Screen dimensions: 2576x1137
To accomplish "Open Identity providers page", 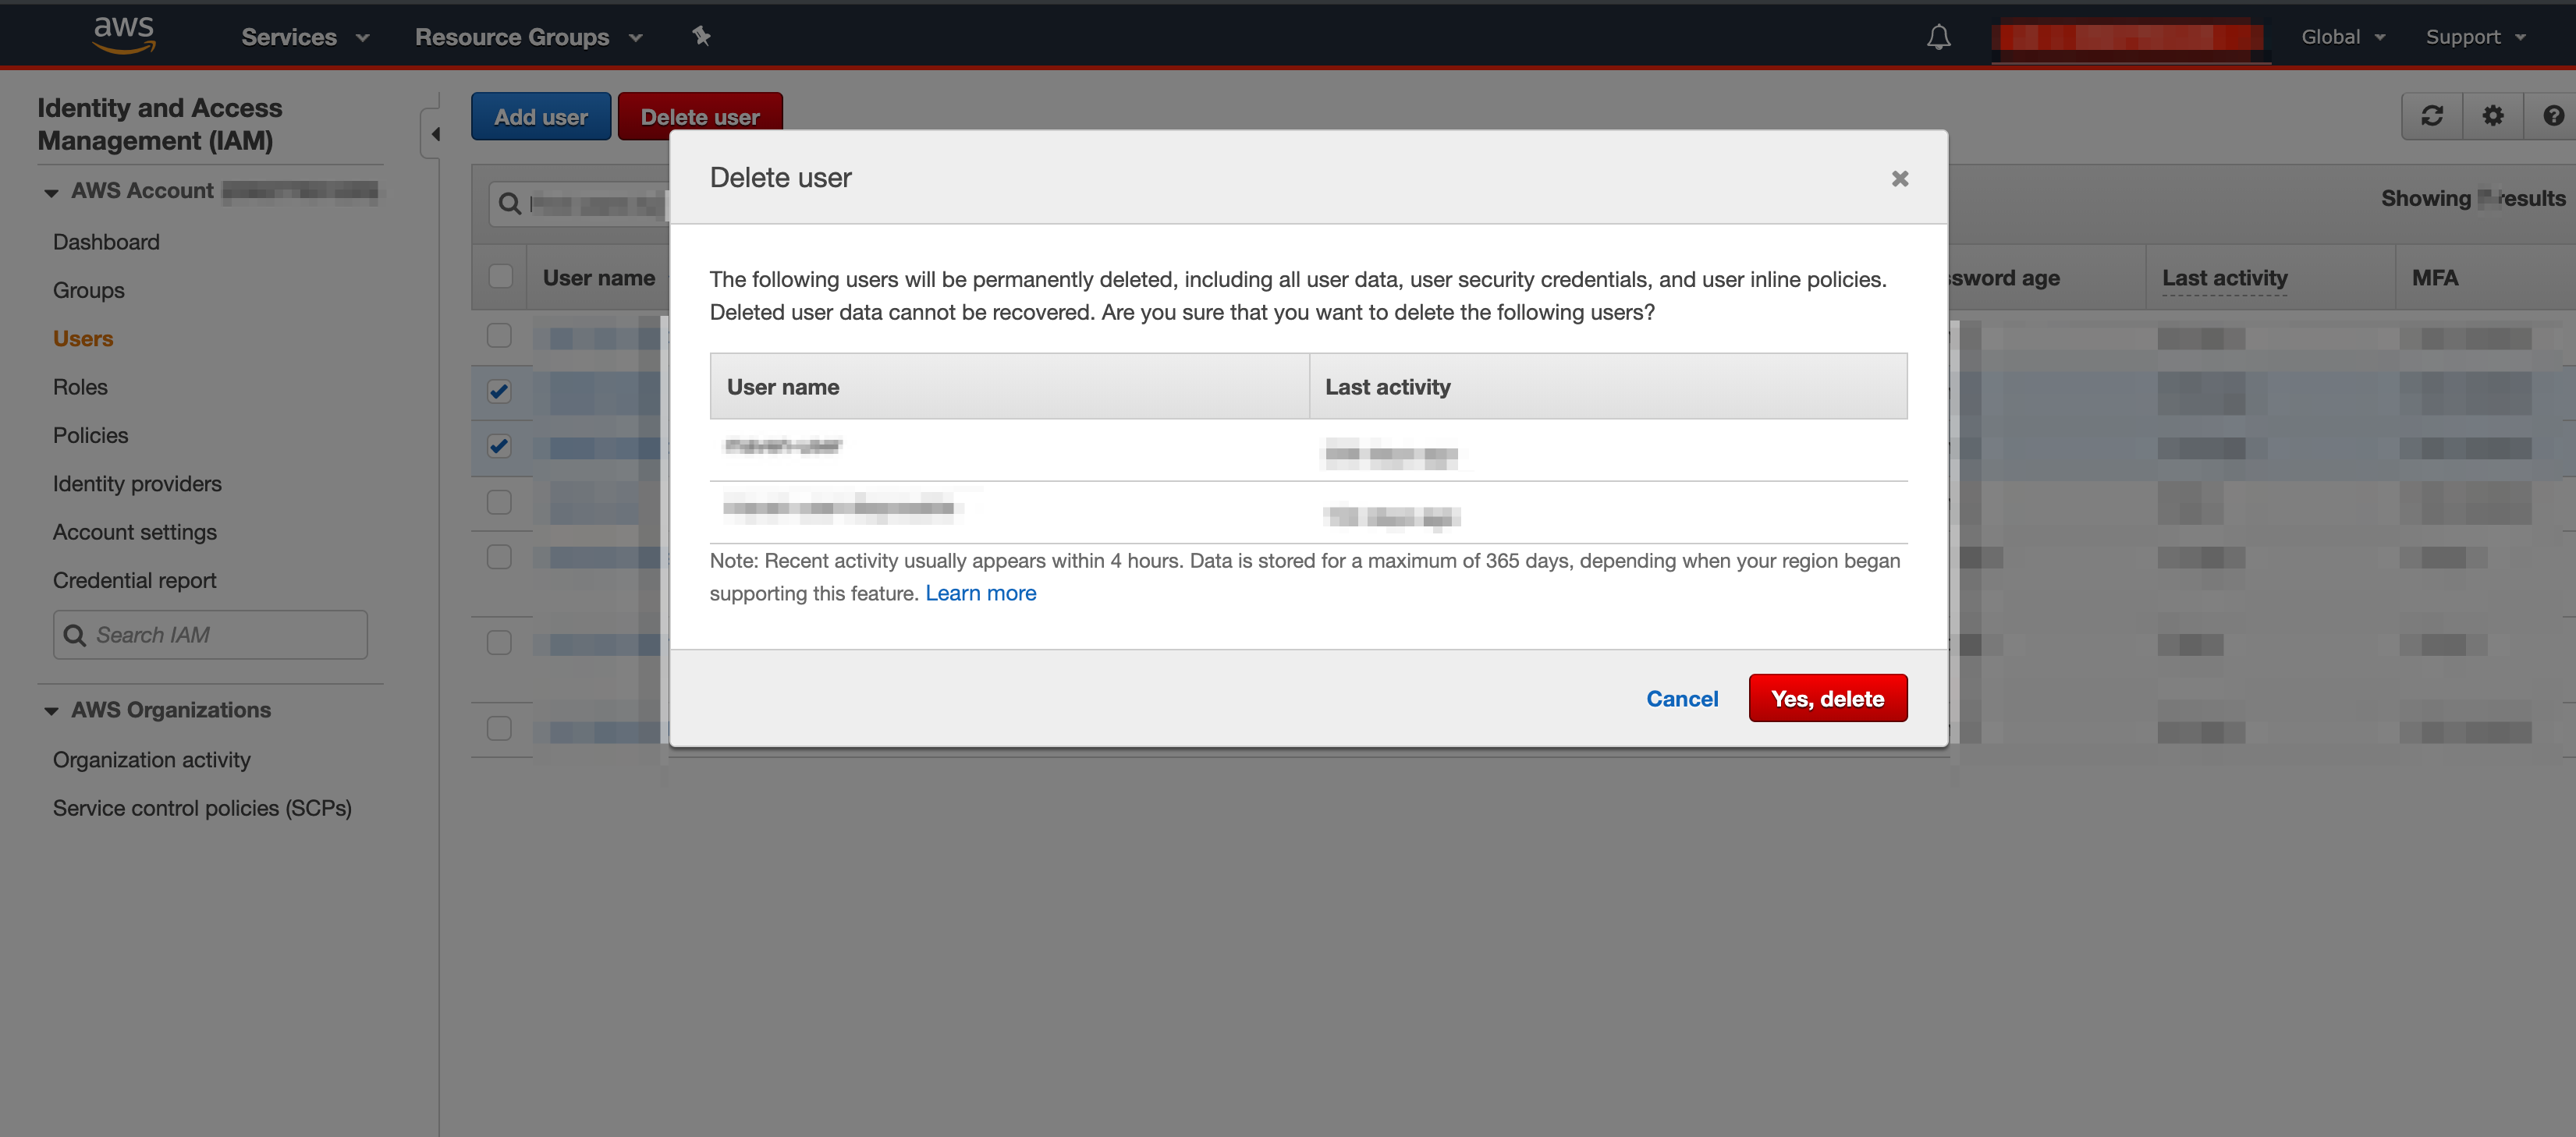I will pyautogui.click(x=137, y=484).
